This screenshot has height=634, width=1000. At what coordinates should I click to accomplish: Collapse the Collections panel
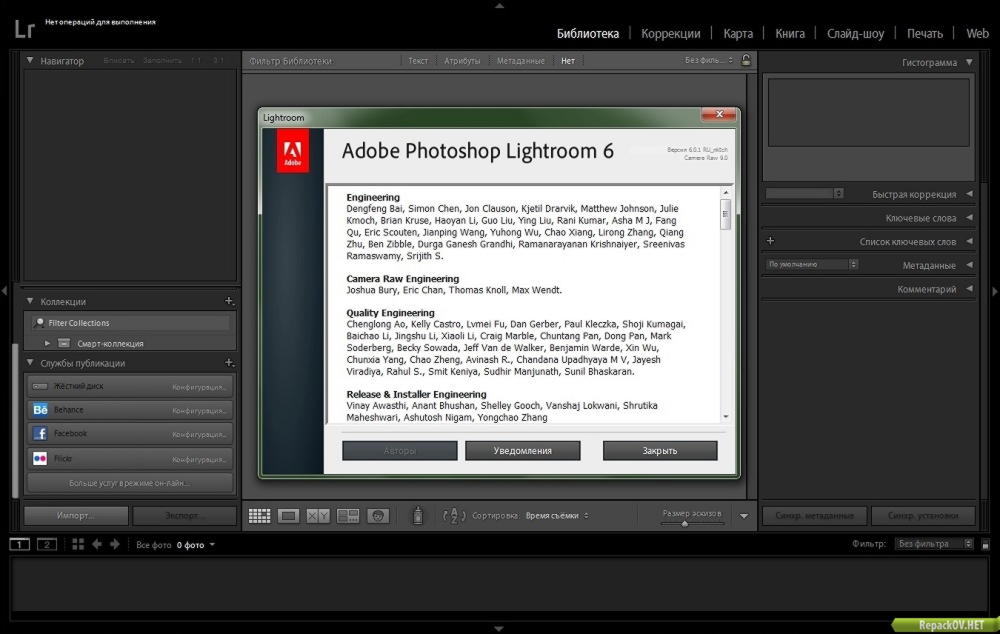point(30,300)
